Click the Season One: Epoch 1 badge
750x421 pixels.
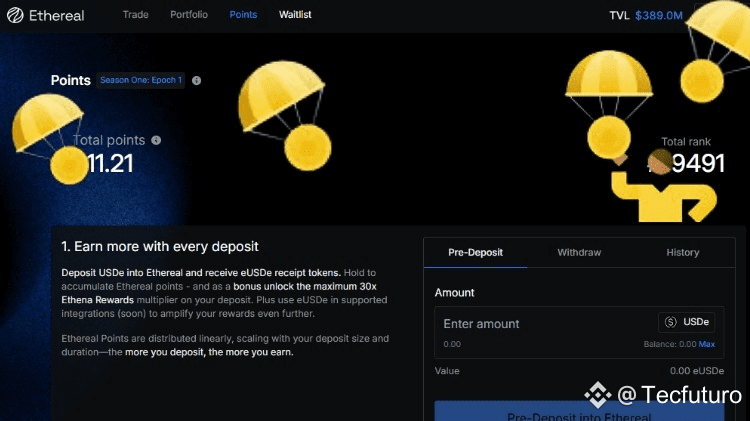point(141,80)
